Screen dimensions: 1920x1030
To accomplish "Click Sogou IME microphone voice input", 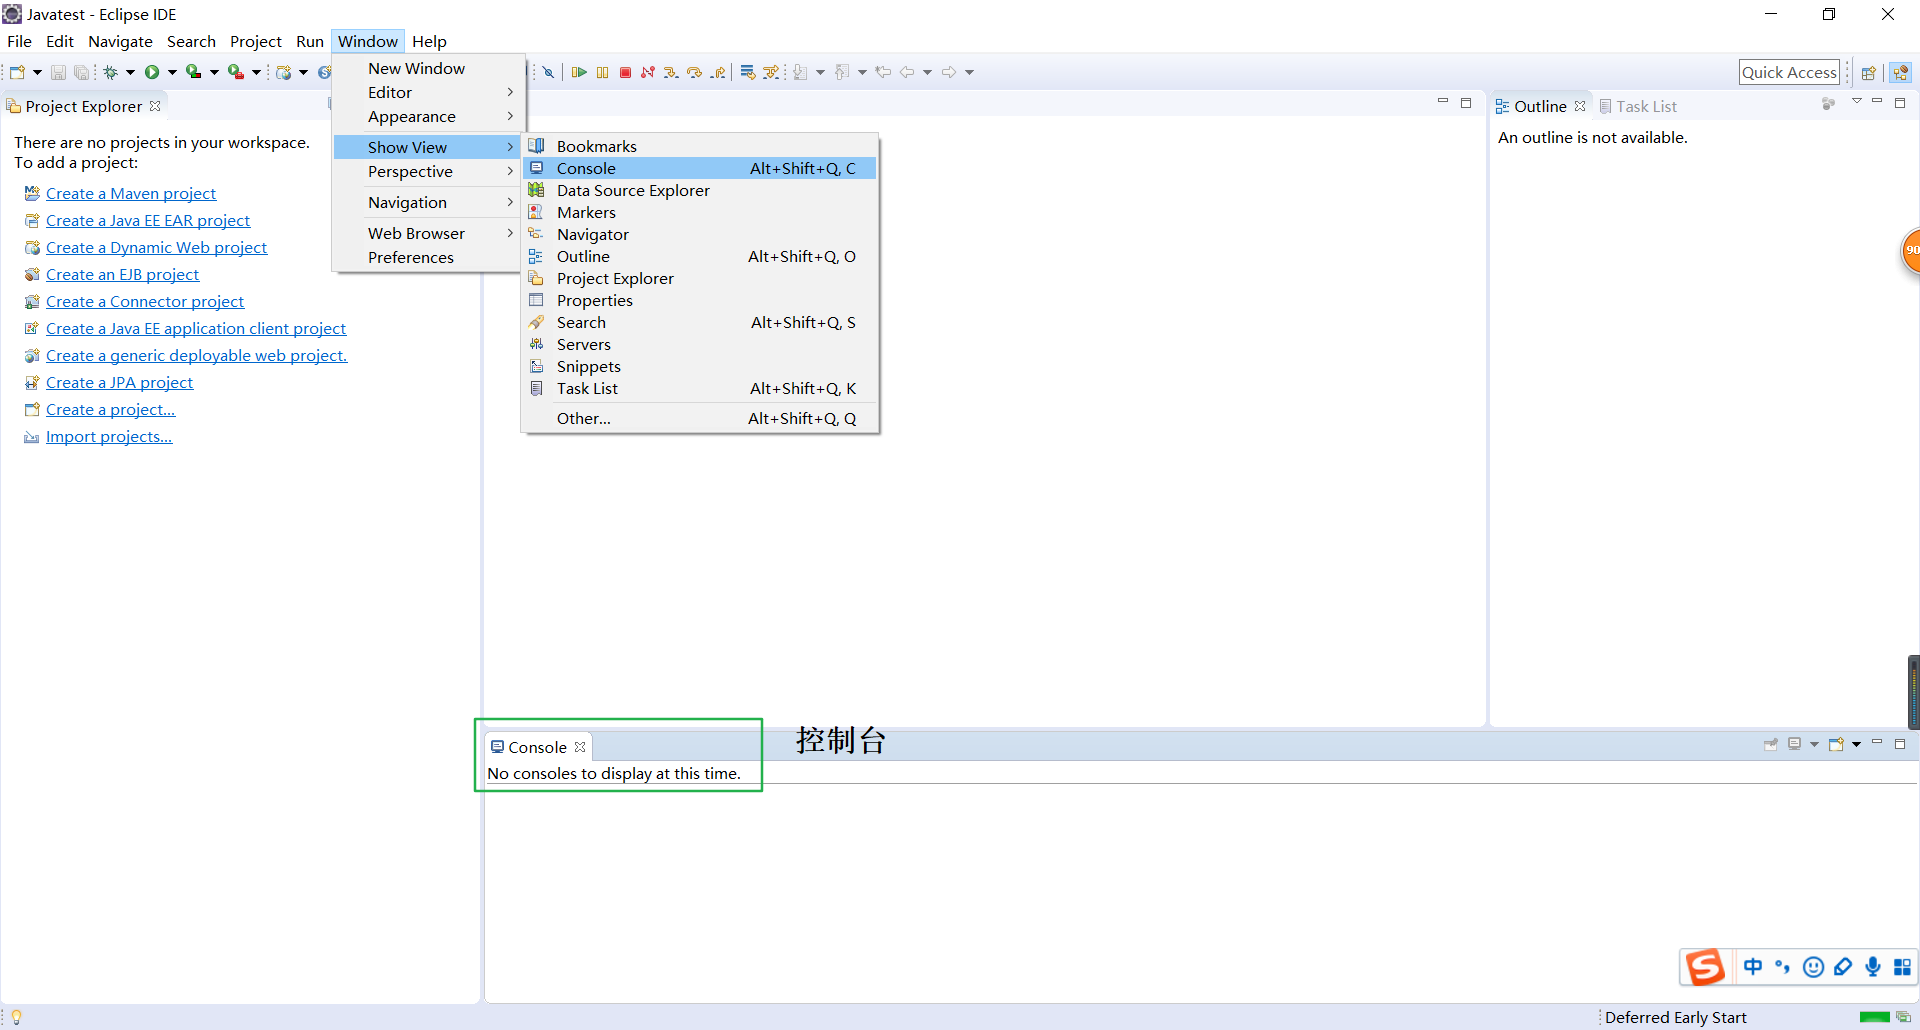I will click(1872, 966).
